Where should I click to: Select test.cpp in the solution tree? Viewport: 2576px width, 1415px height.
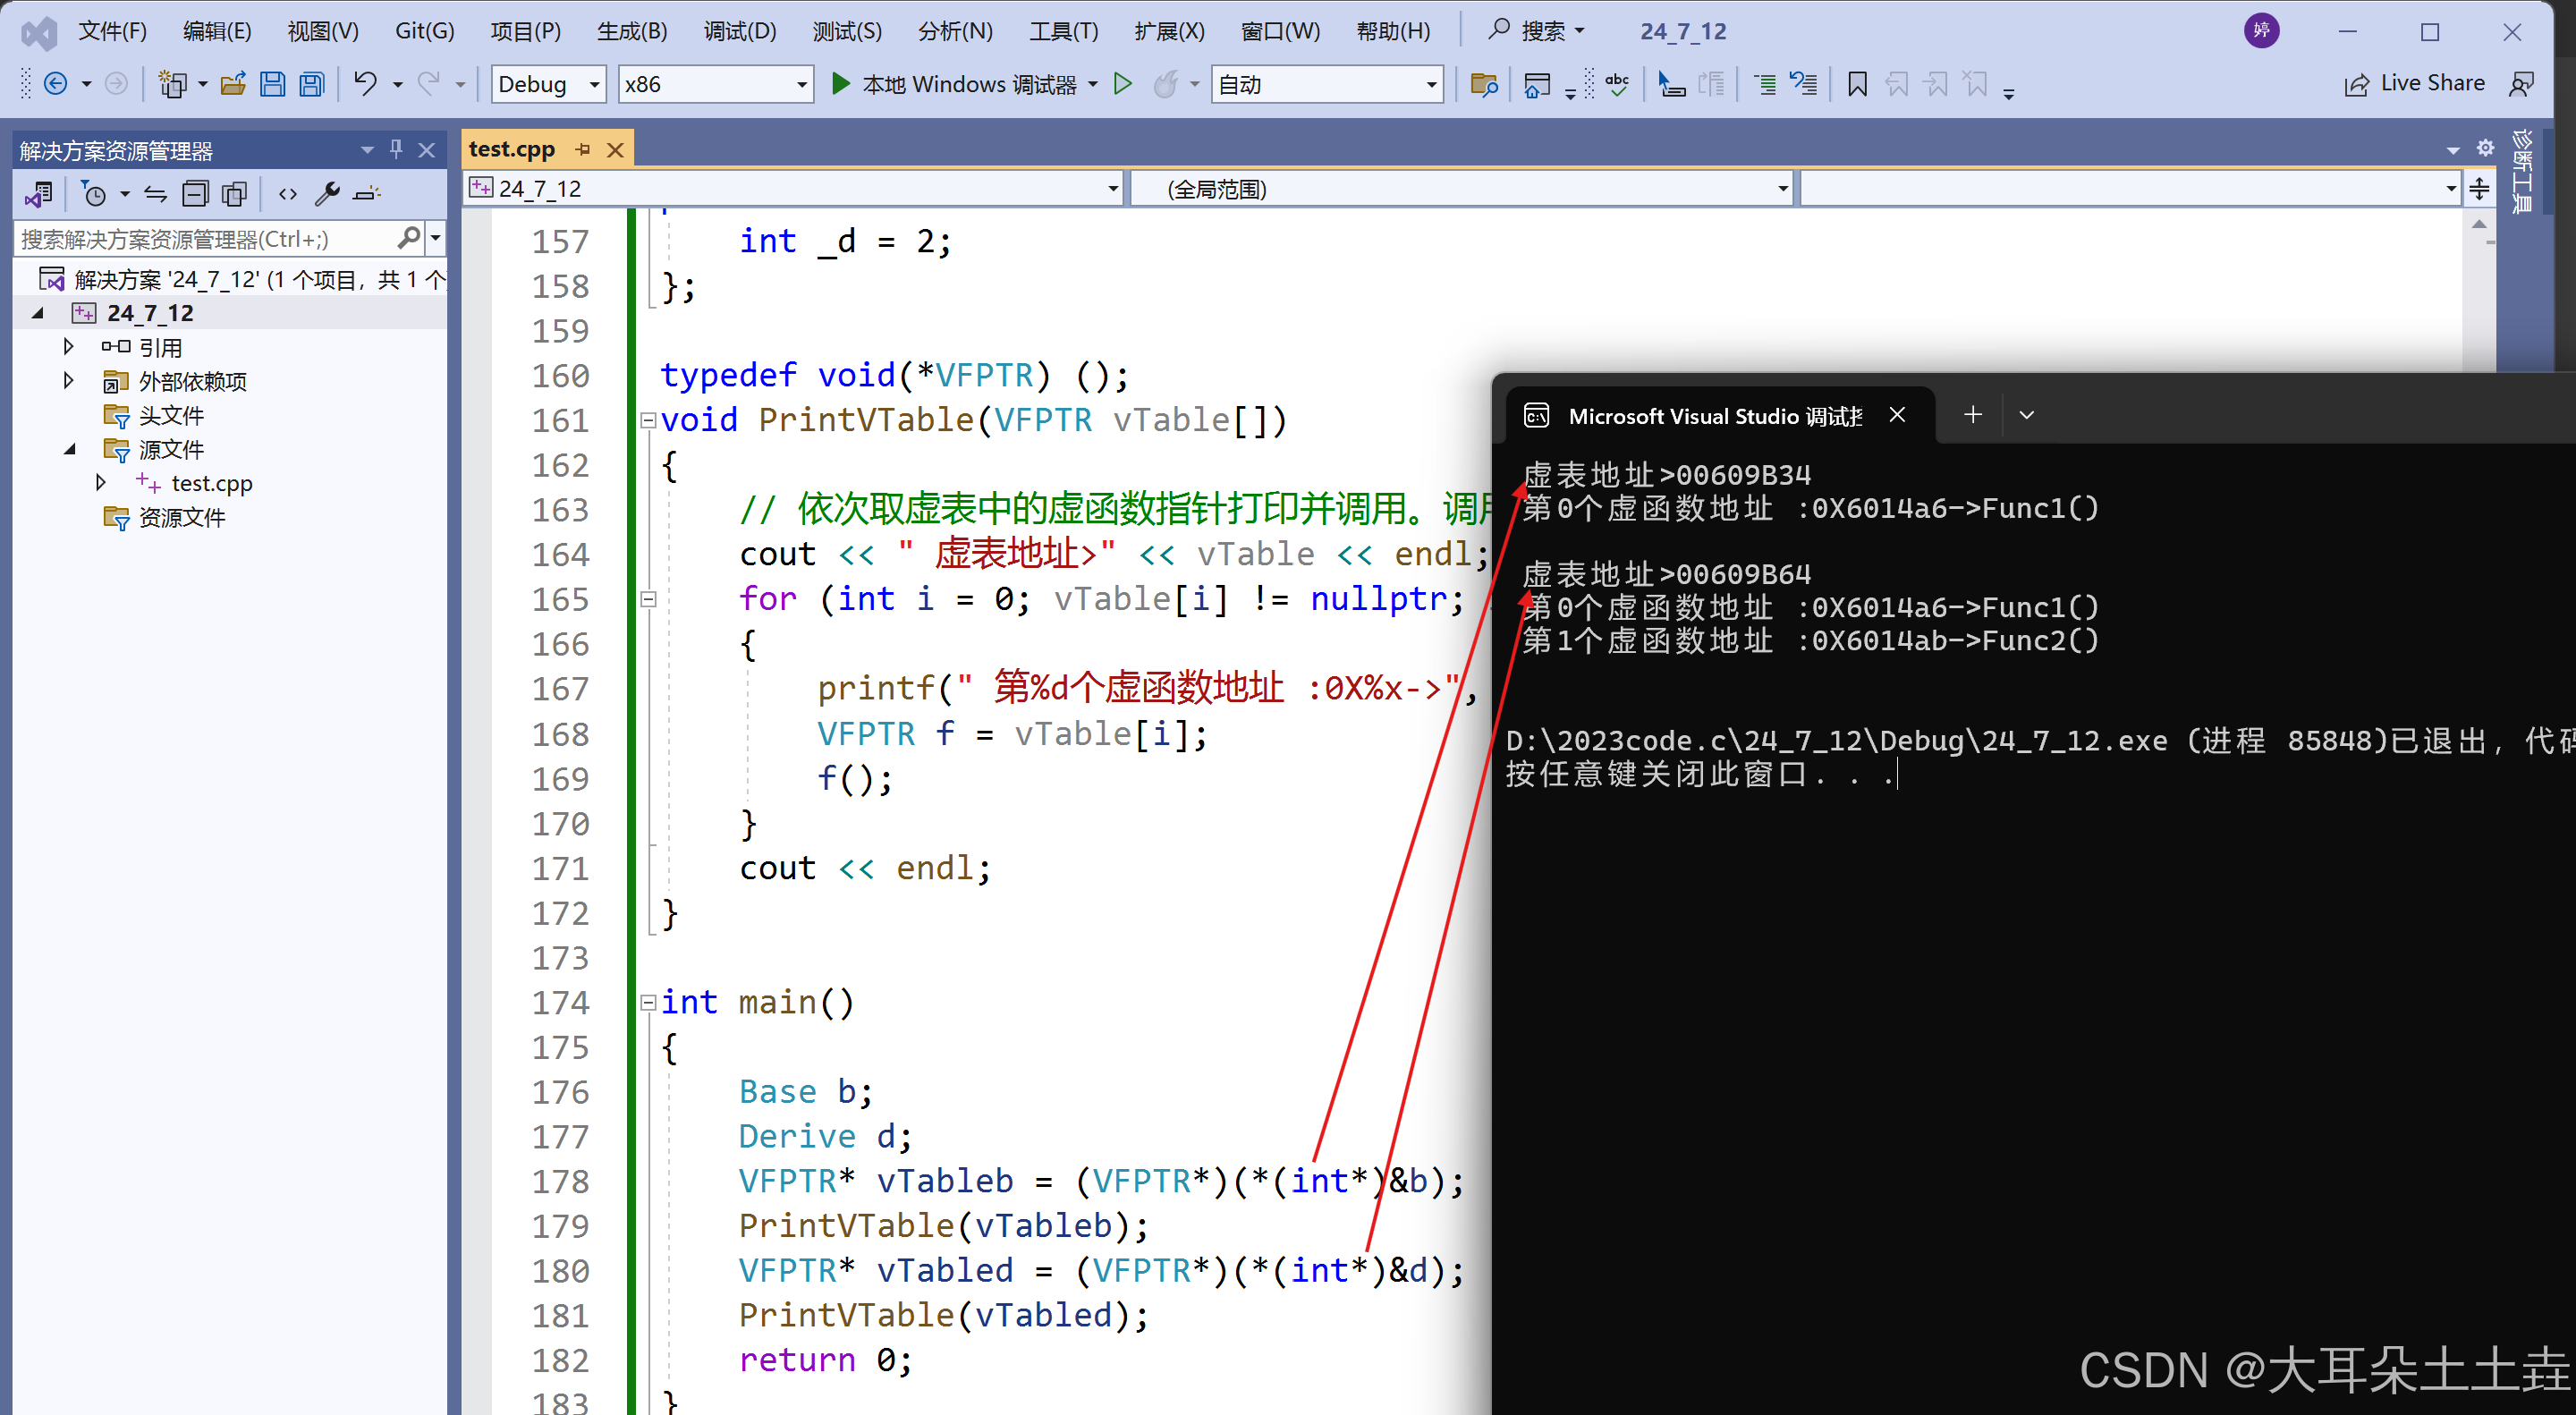[x=211, y=484]
